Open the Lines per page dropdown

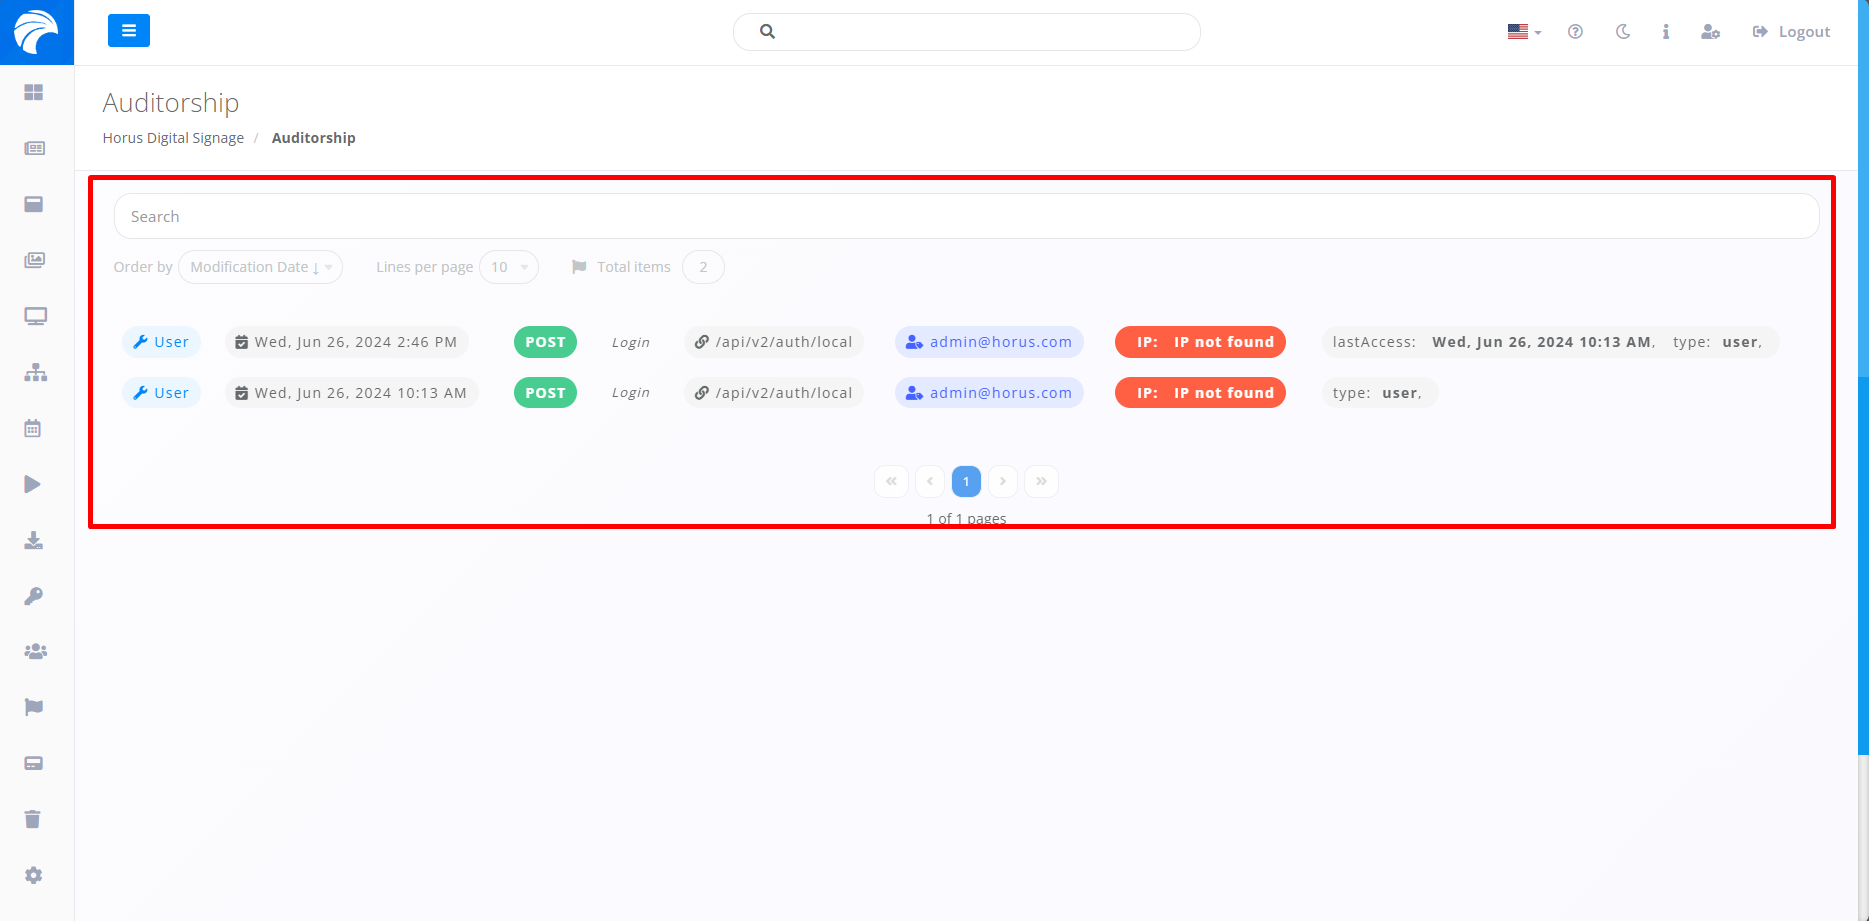508,267
